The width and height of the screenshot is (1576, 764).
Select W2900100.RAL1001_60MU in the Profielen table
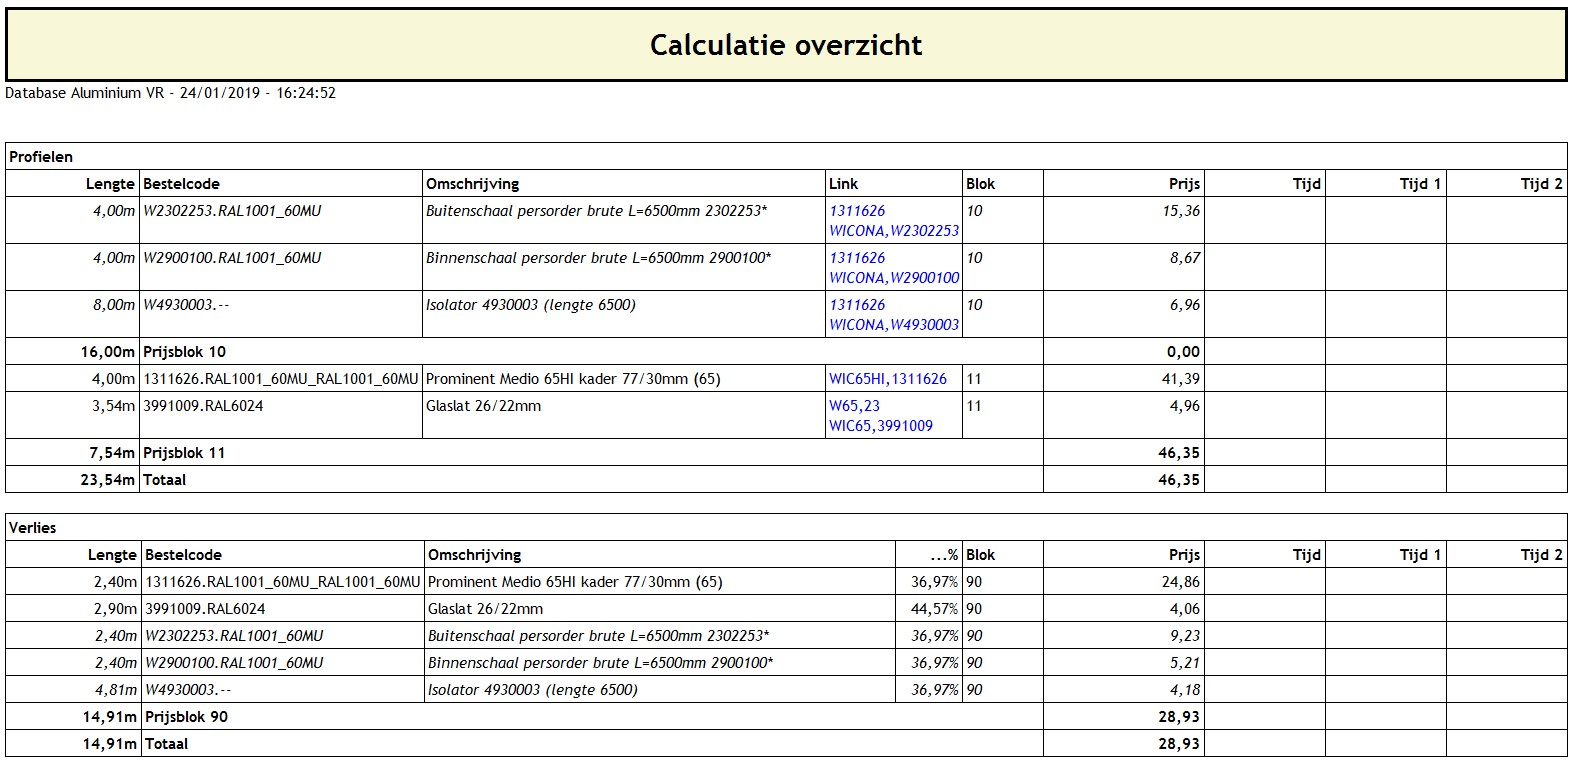pos(232,258)
